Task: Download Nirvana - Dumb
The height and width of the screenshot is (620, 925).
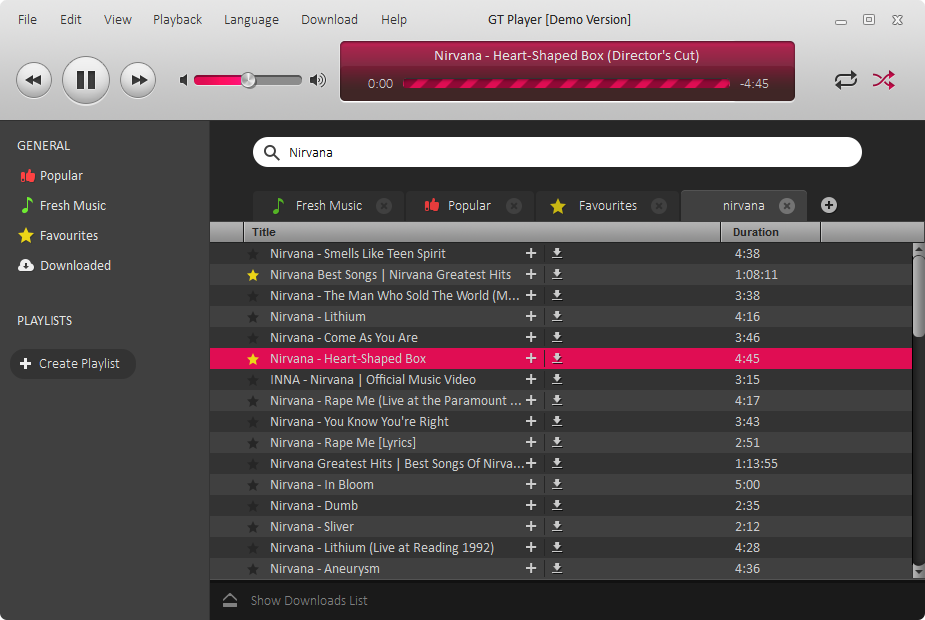Action: (557, 505)
